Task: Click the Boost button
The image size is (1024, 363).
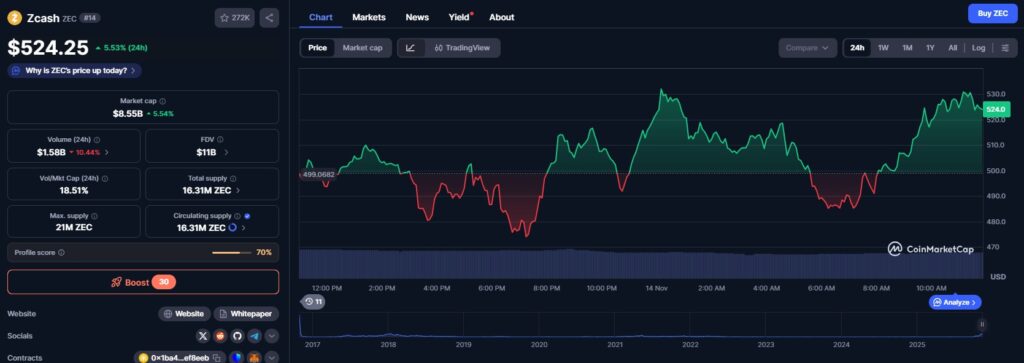Action: tap(143, 282)
